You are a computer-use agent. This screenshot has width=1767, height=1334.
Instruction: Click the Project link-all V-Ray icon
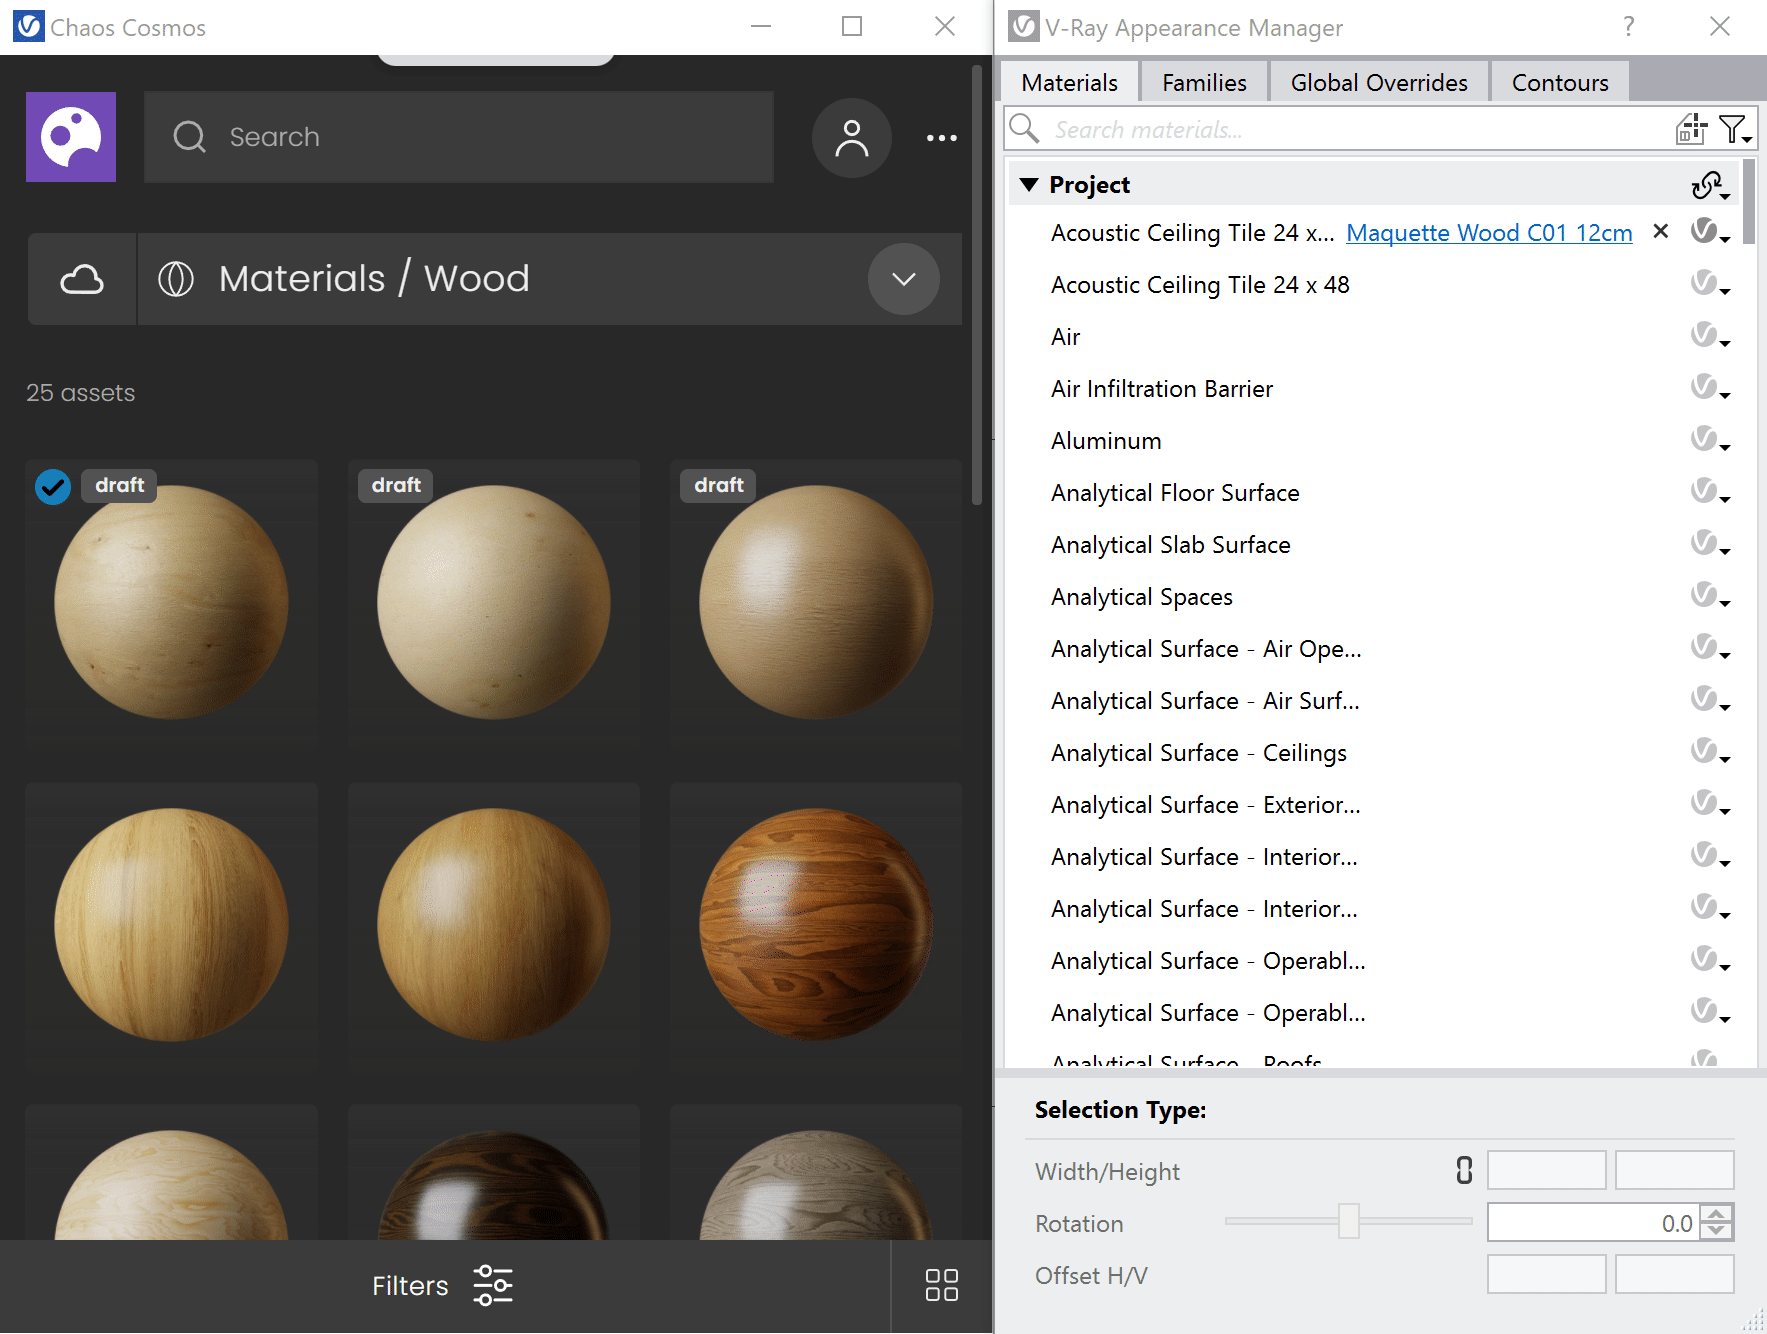pyautogui.click(x=1710, y=185)
